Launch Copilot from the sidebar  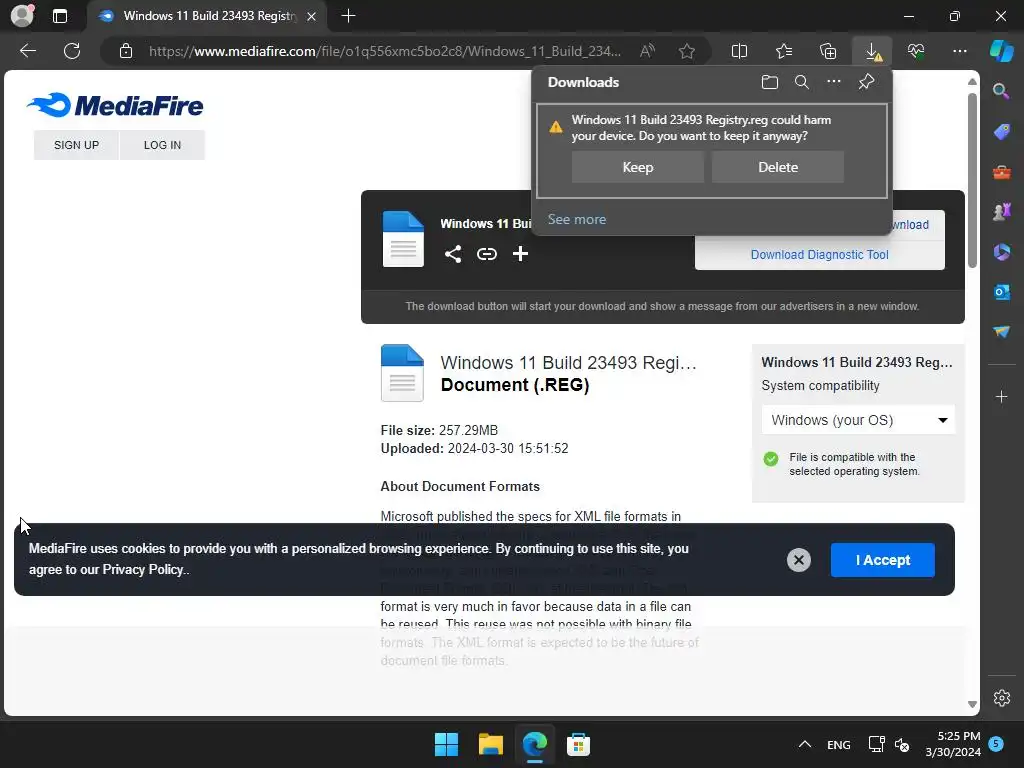point(1001,51)
